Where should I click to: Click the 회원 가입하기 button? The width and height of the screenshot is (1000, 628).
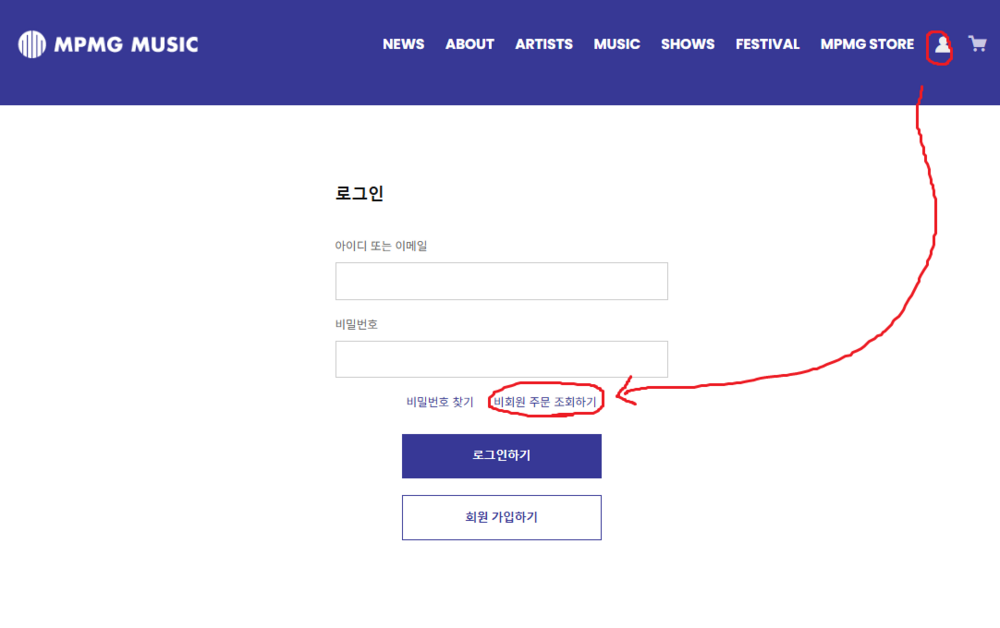[x=501, y=517]
